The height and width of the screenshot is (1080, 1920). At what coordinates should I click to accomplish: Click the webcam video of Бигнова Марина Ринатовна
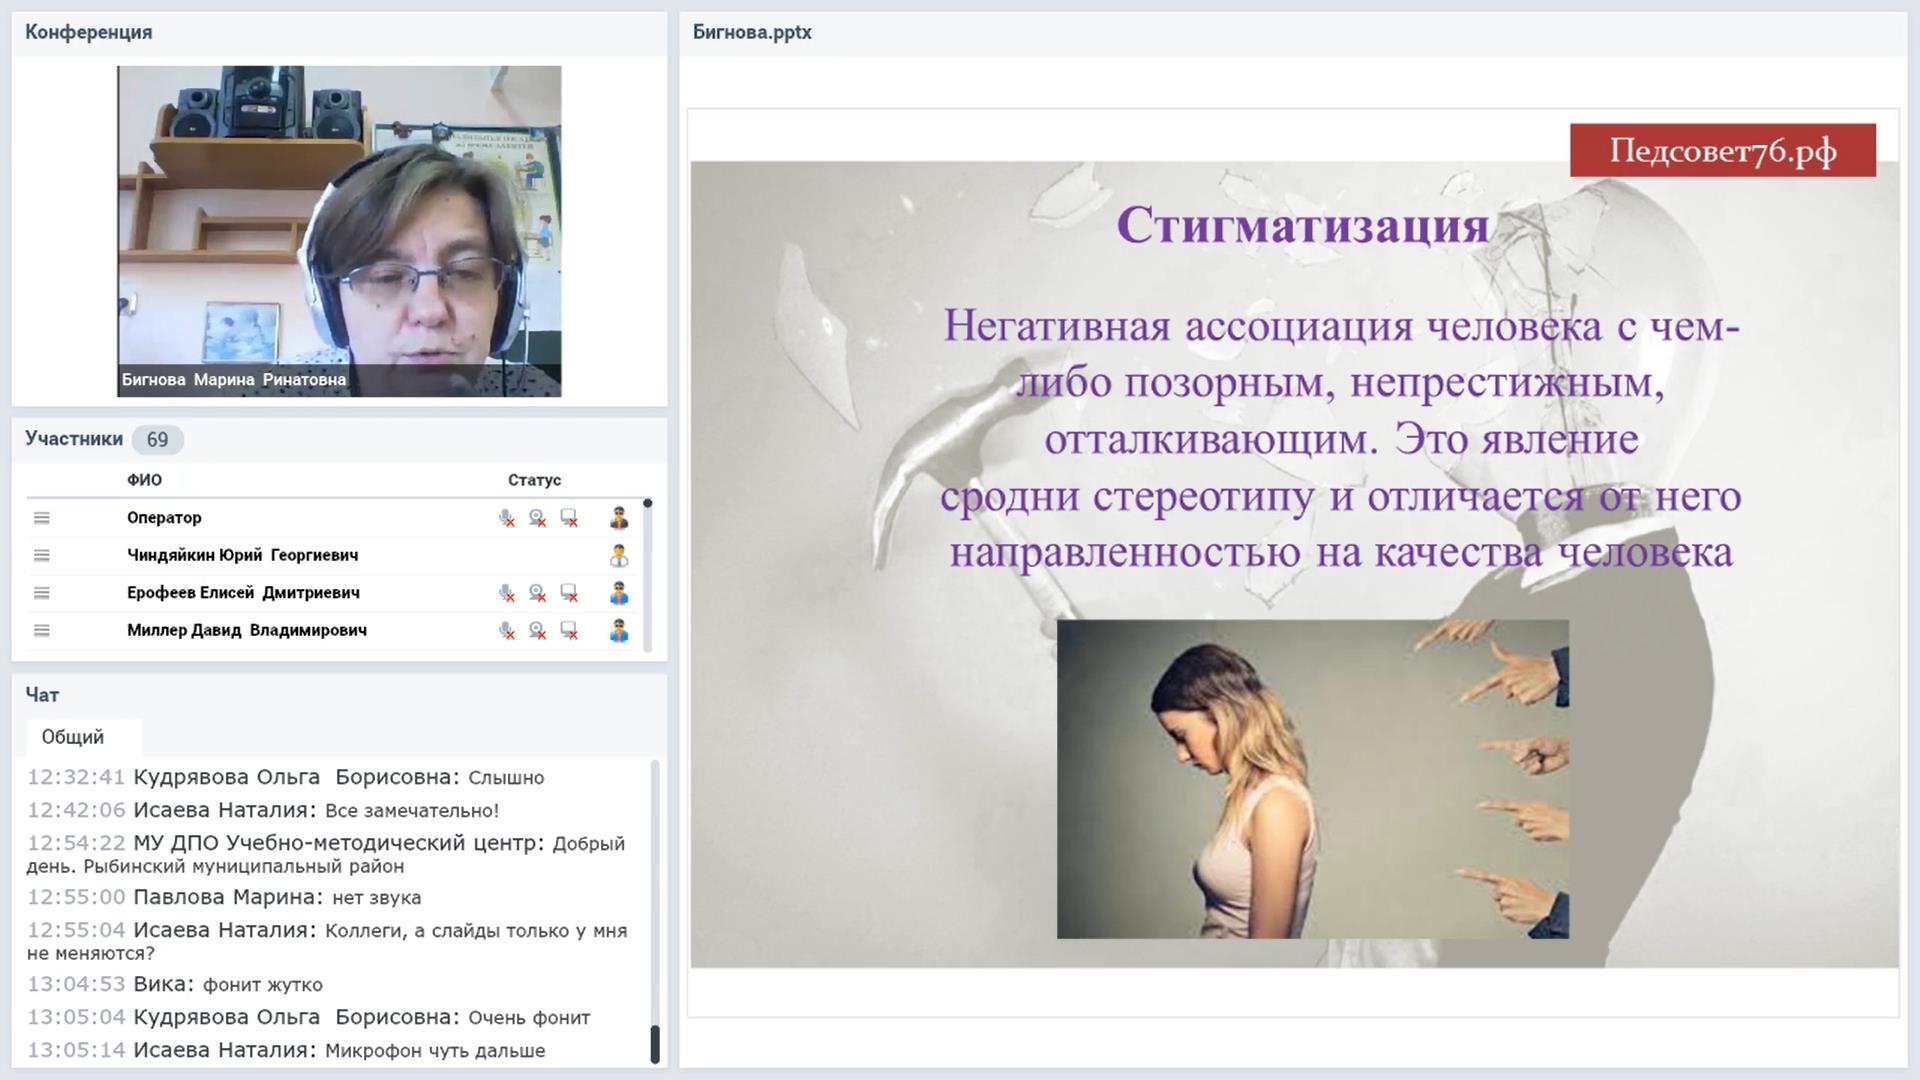[339, 231]
